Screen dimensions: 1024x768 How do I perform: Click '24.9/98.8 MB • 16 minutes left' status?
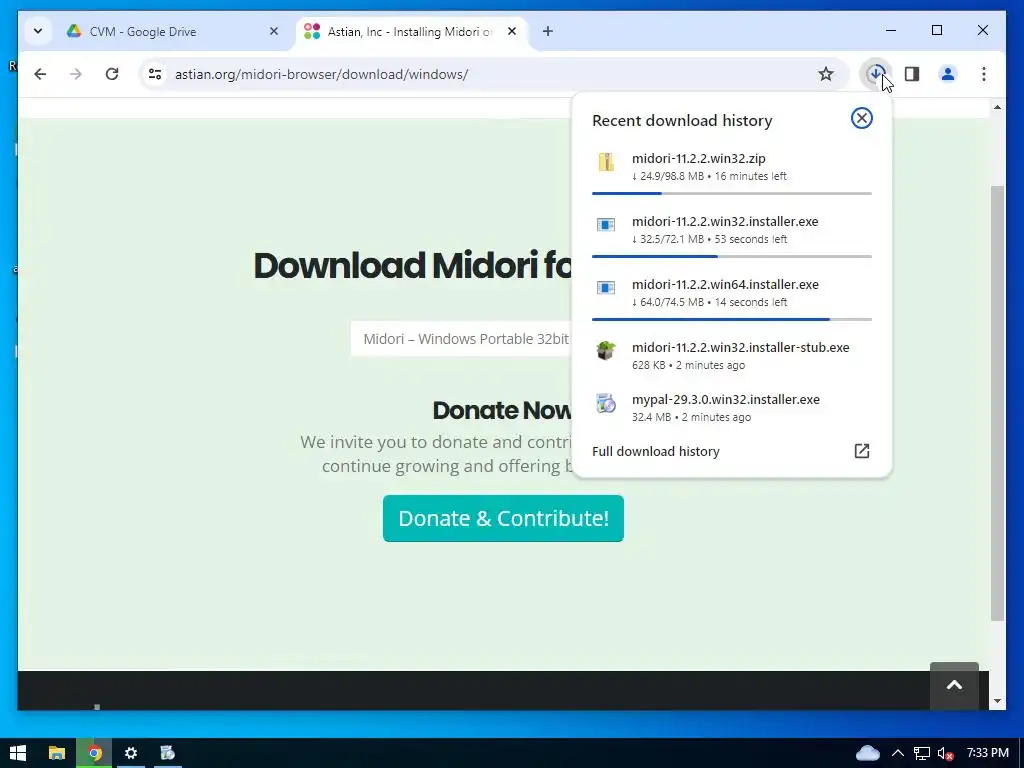tap(709, 176)
